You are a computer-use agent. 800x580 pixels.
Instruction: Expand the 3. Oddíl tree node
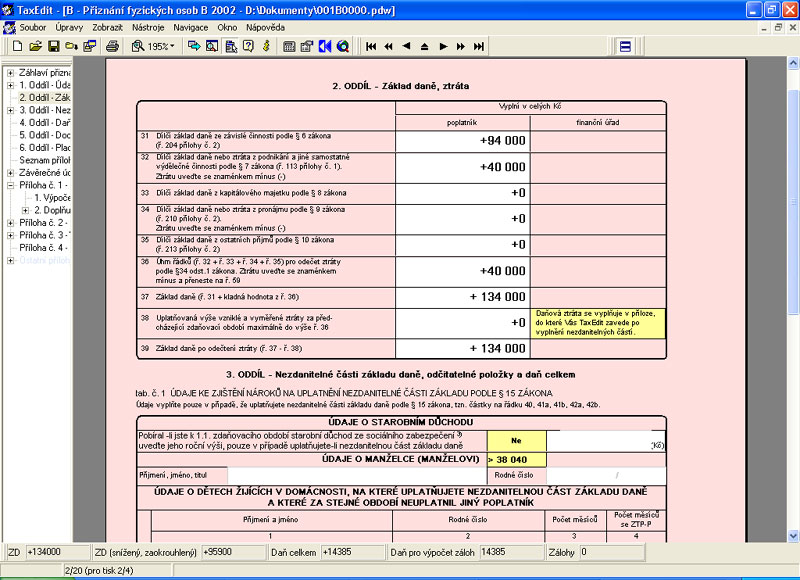10,110
